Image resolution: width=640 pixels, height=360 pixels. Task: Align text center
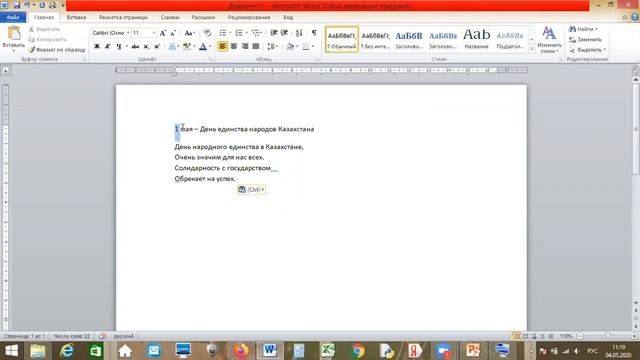[x=233, y=47]
